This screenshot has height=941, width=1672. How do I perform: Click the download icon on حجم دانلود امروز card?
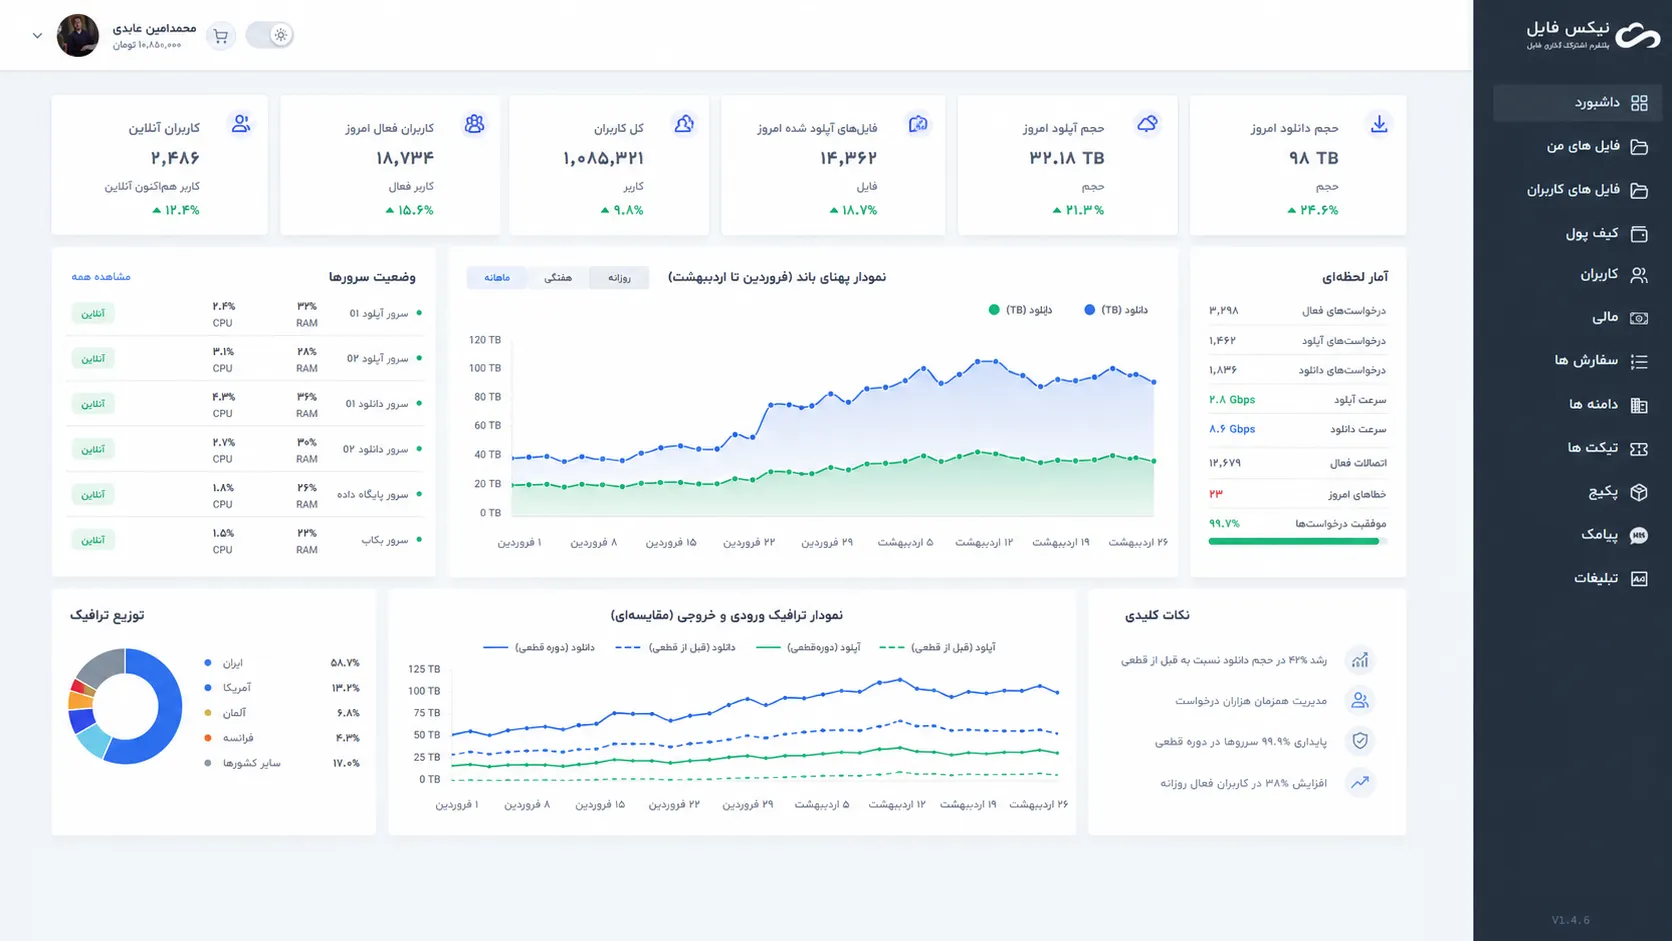click(1379, 124)
